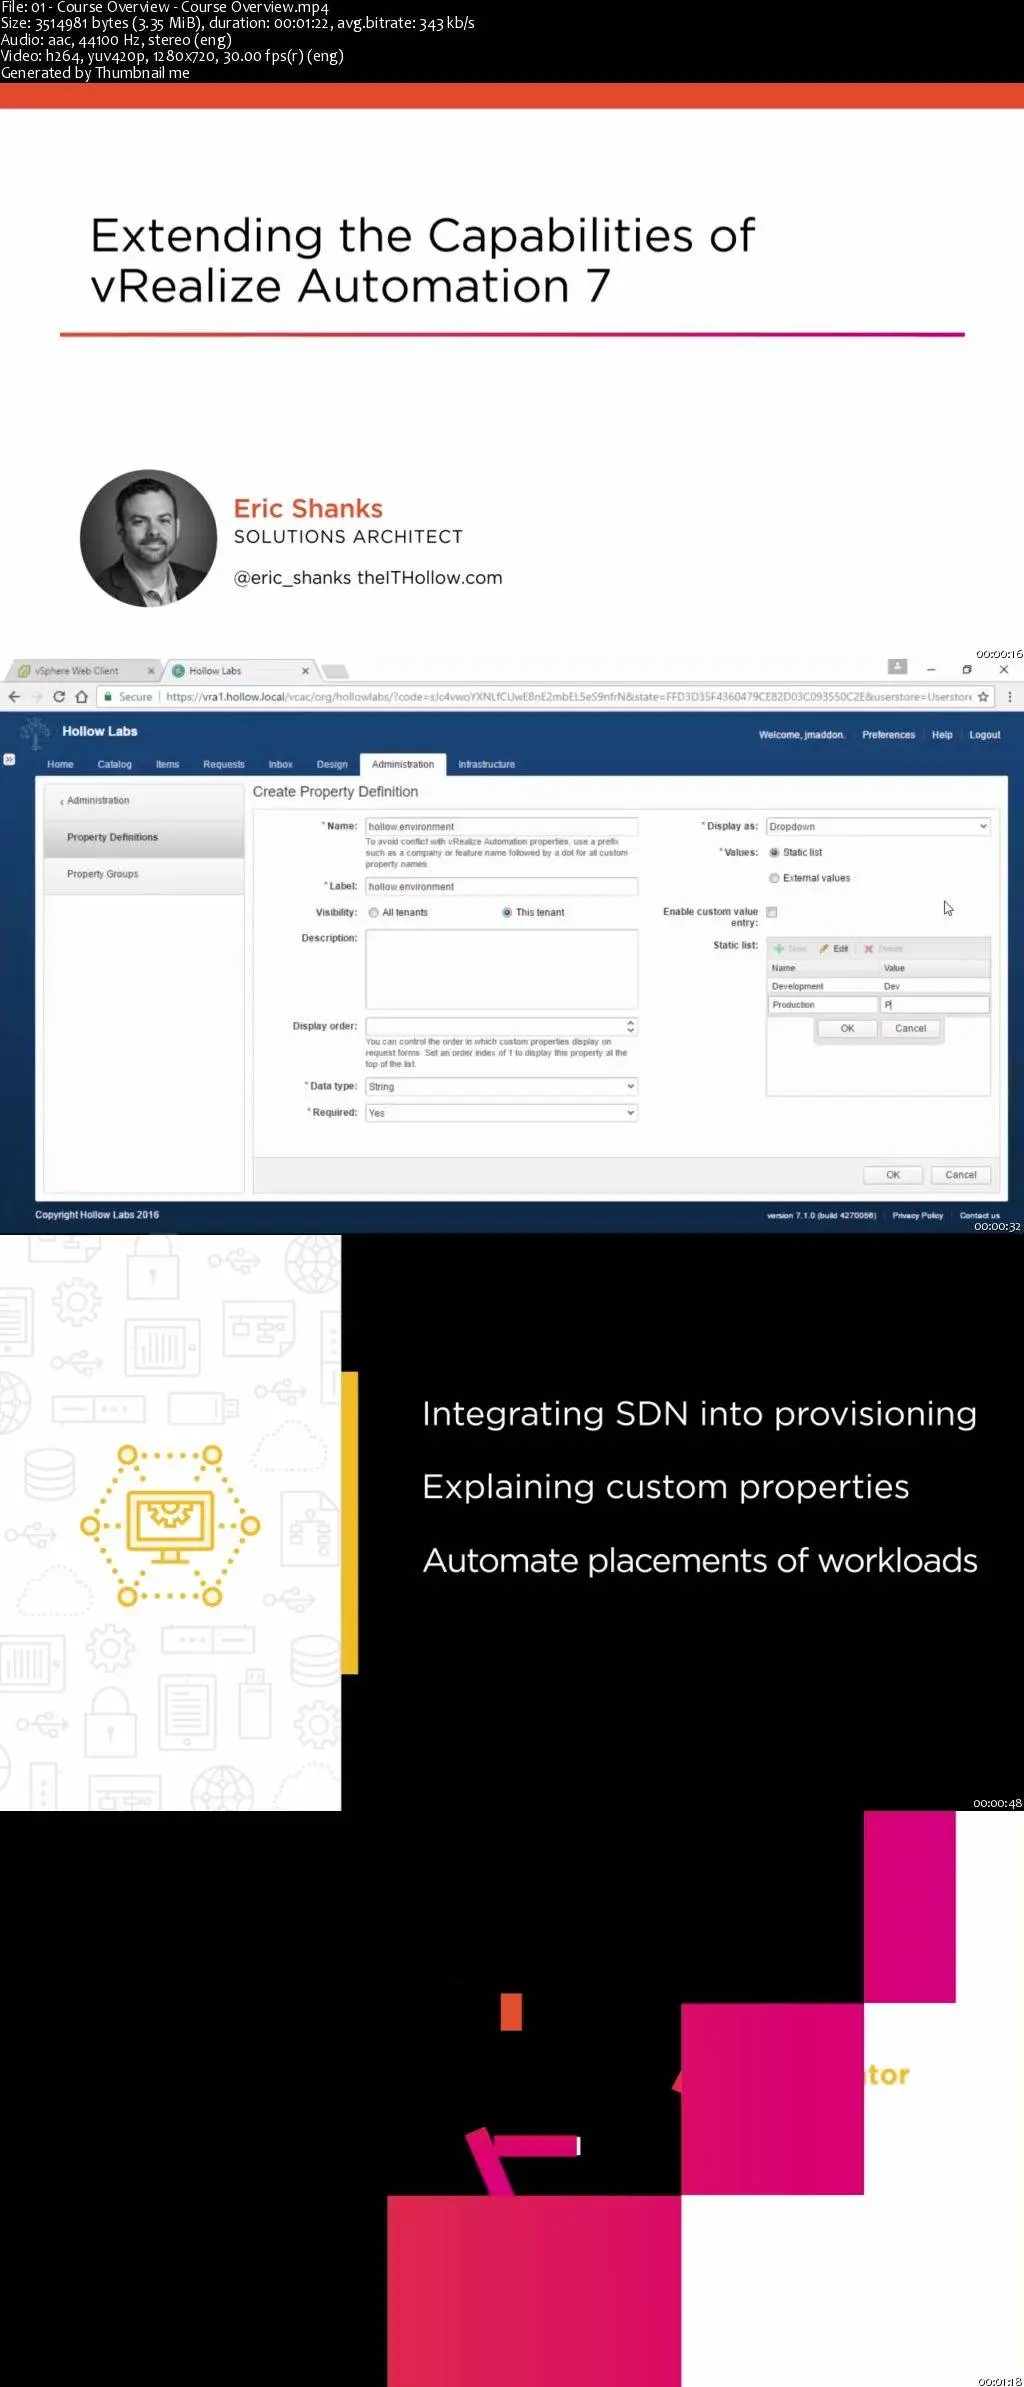Click the Description text area

pos(502,969)
